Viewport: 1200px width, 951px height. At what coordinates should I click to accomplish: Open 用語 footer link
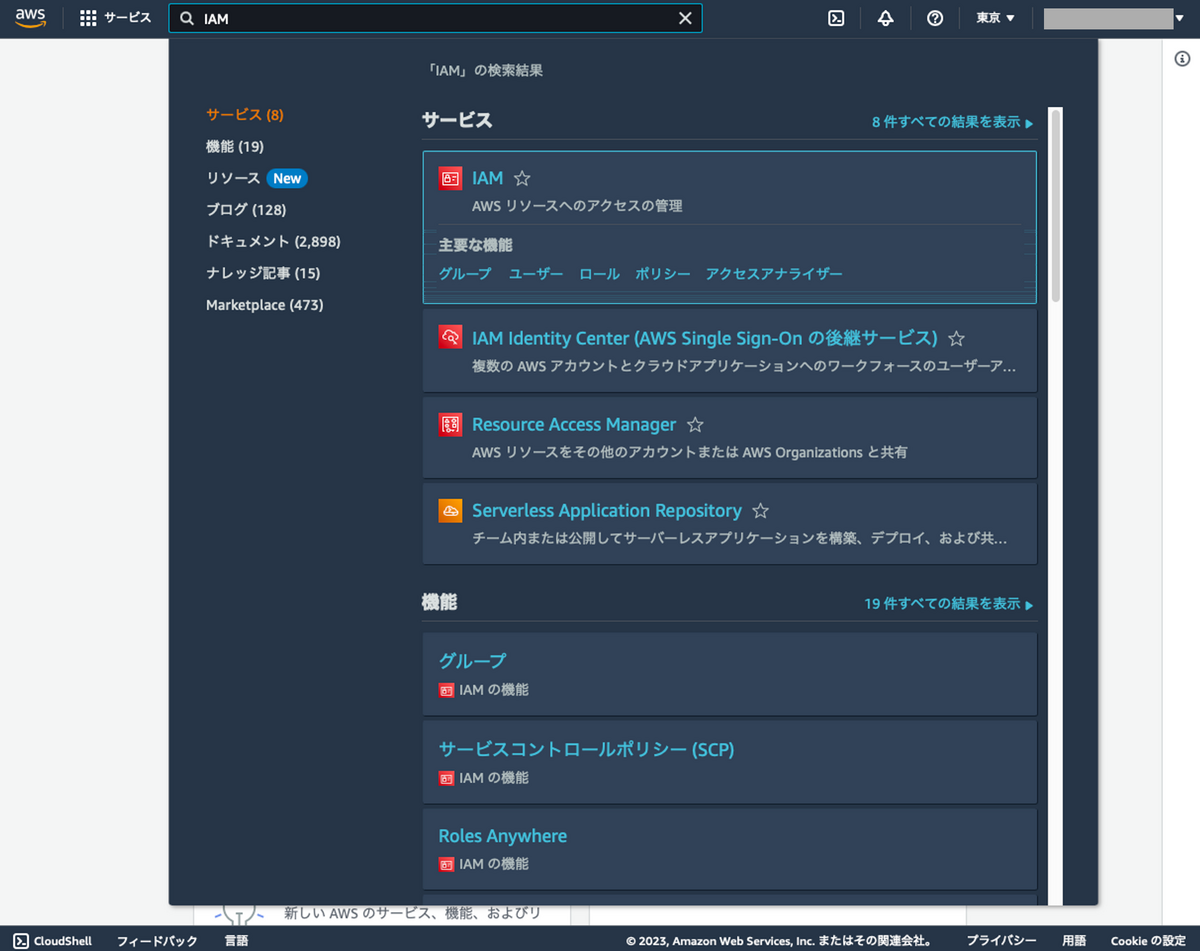(x=1074, y=941)
